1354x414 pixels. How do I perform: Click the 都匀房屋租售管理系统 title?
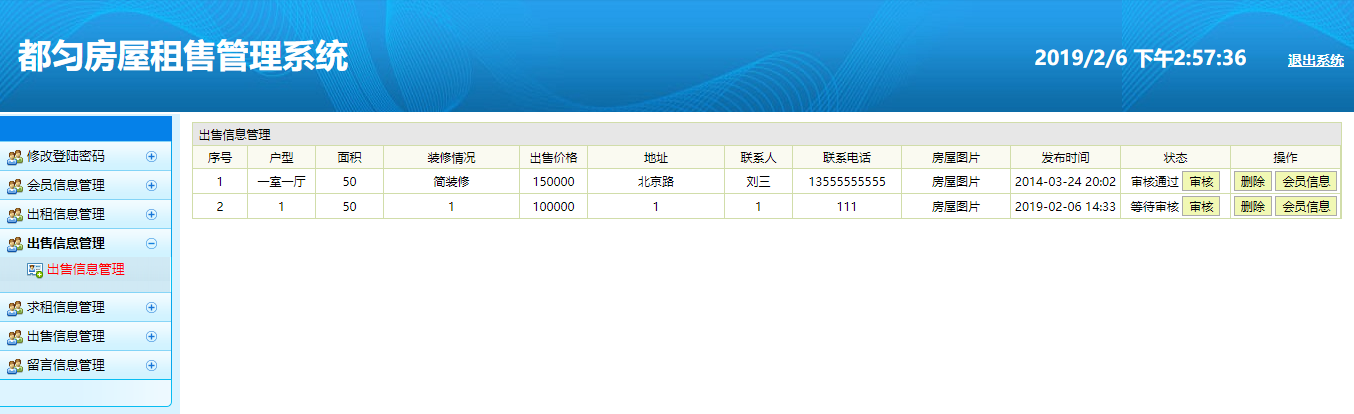click(x=183, y=57)
